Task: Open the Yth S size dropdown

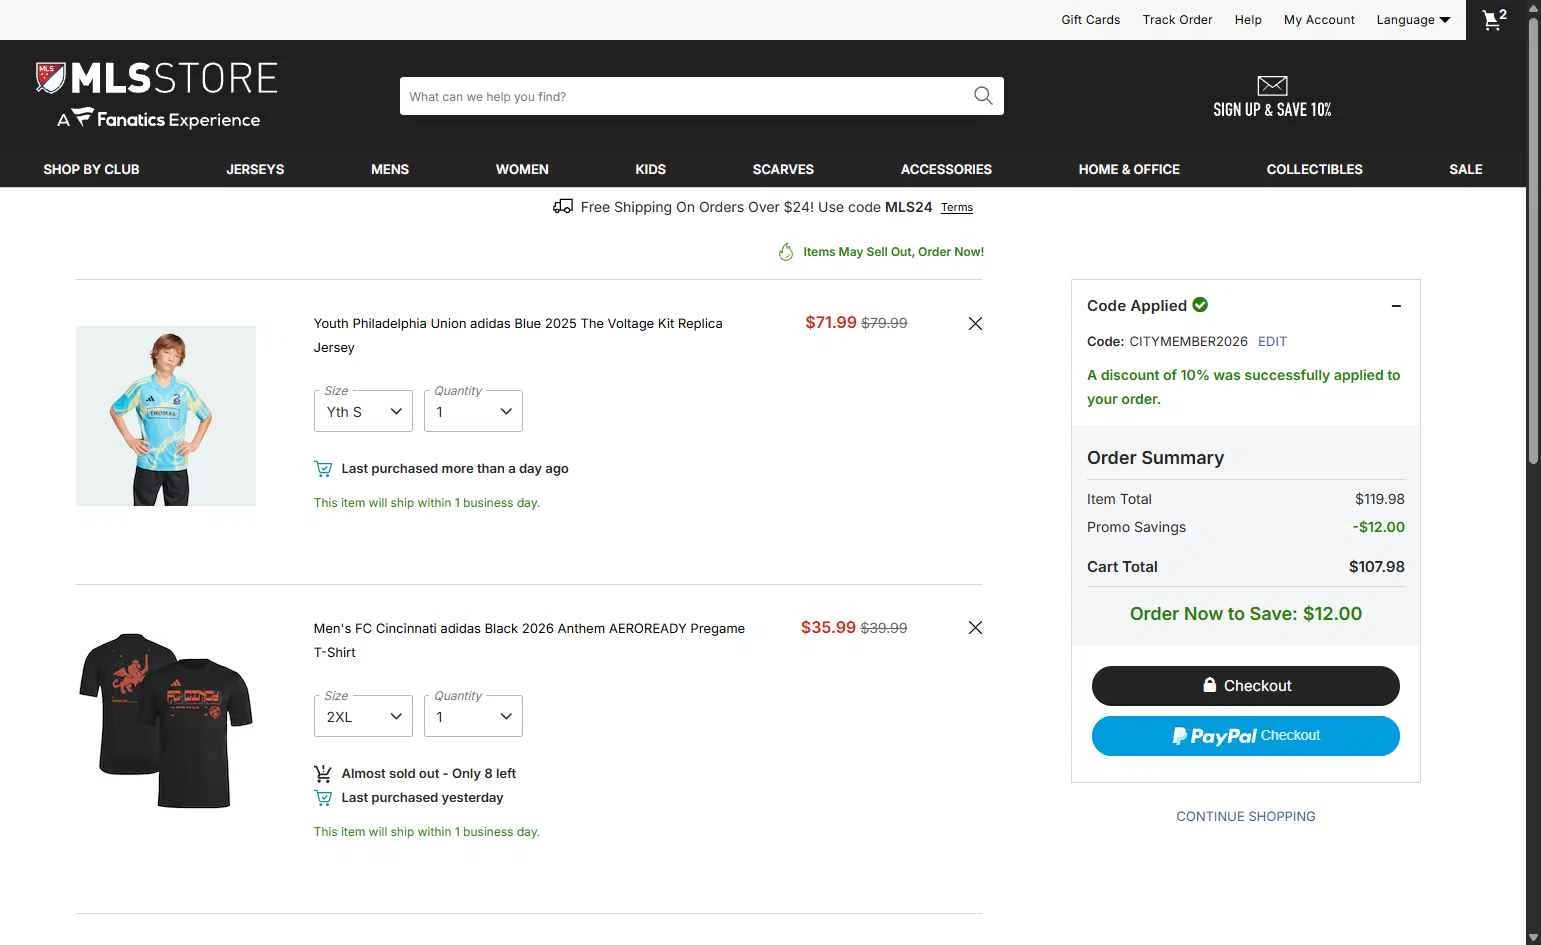Action: 363,411
